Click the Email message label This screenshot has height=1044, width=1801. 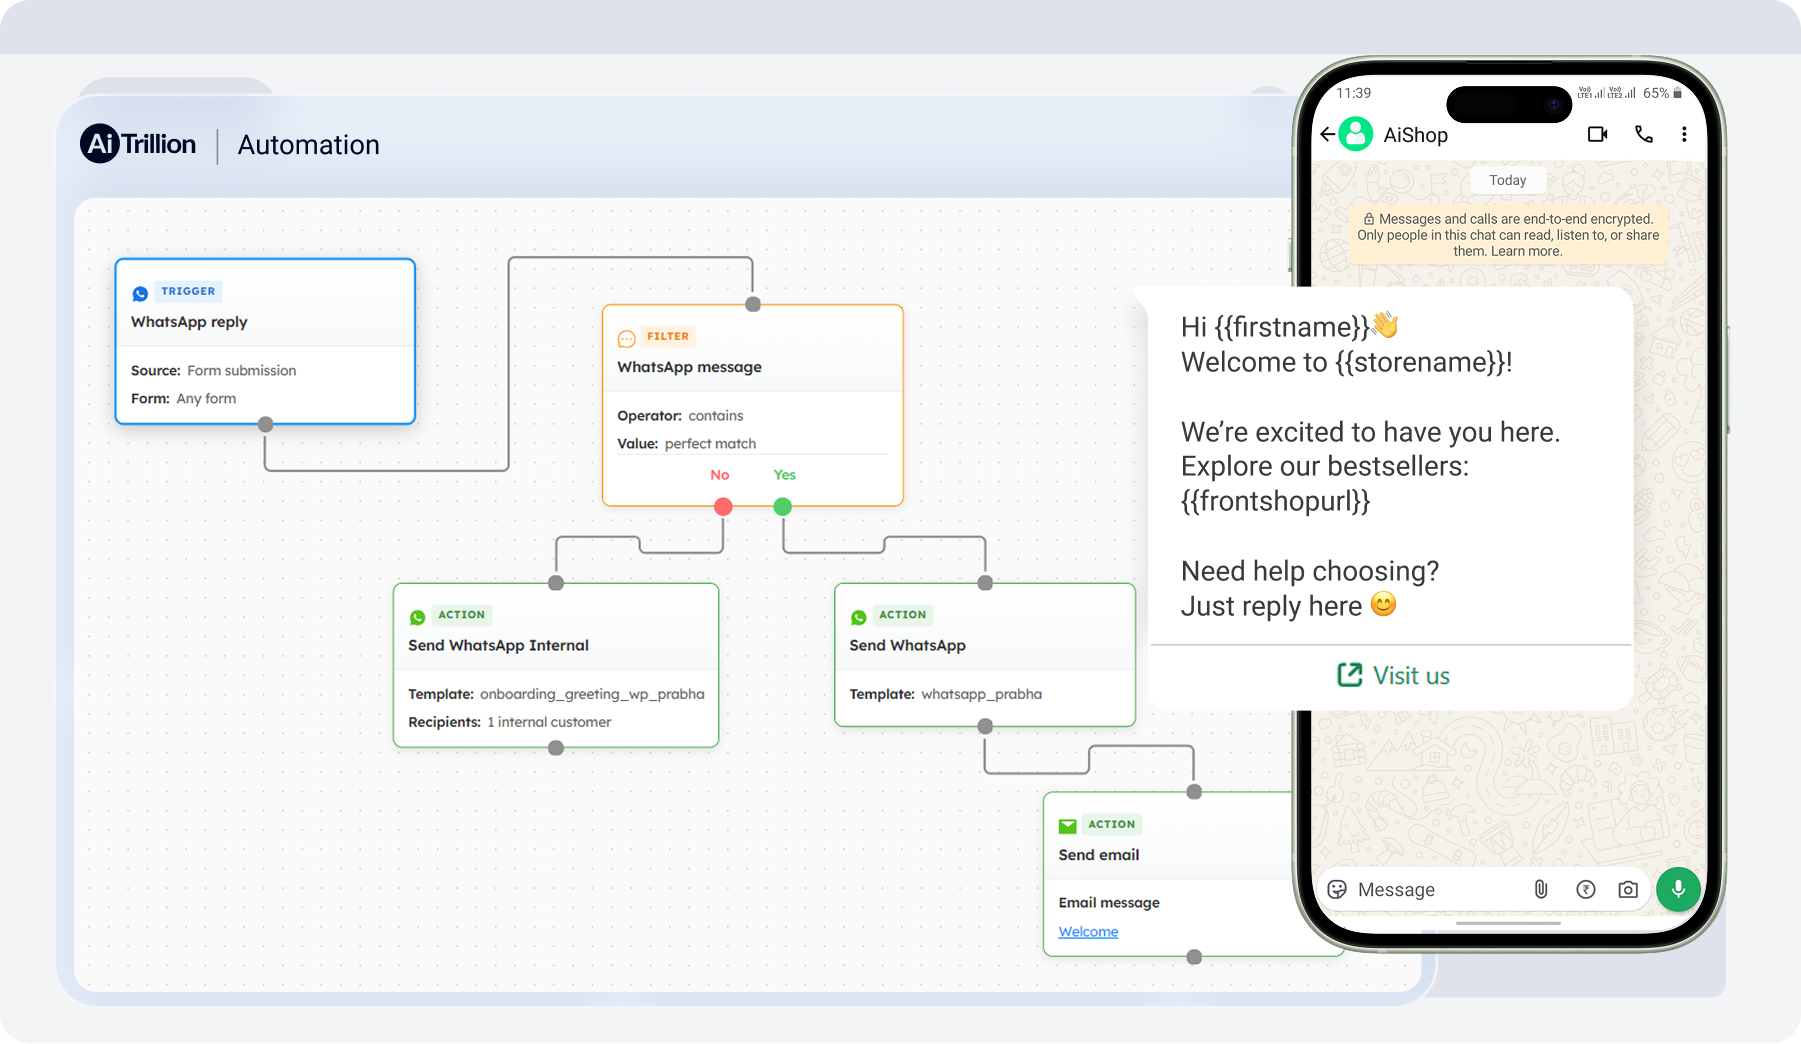coord(1109,902)
